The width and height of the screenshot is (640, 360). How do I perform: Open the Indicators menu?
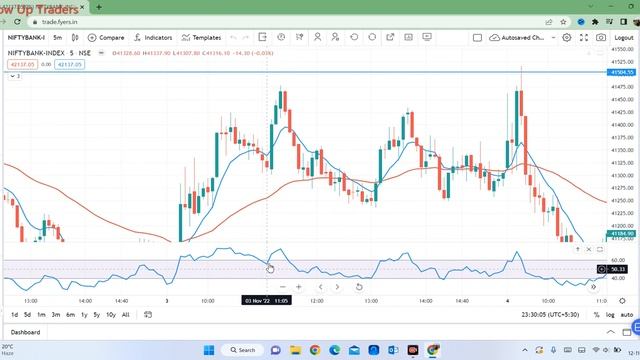click(153, 38)
